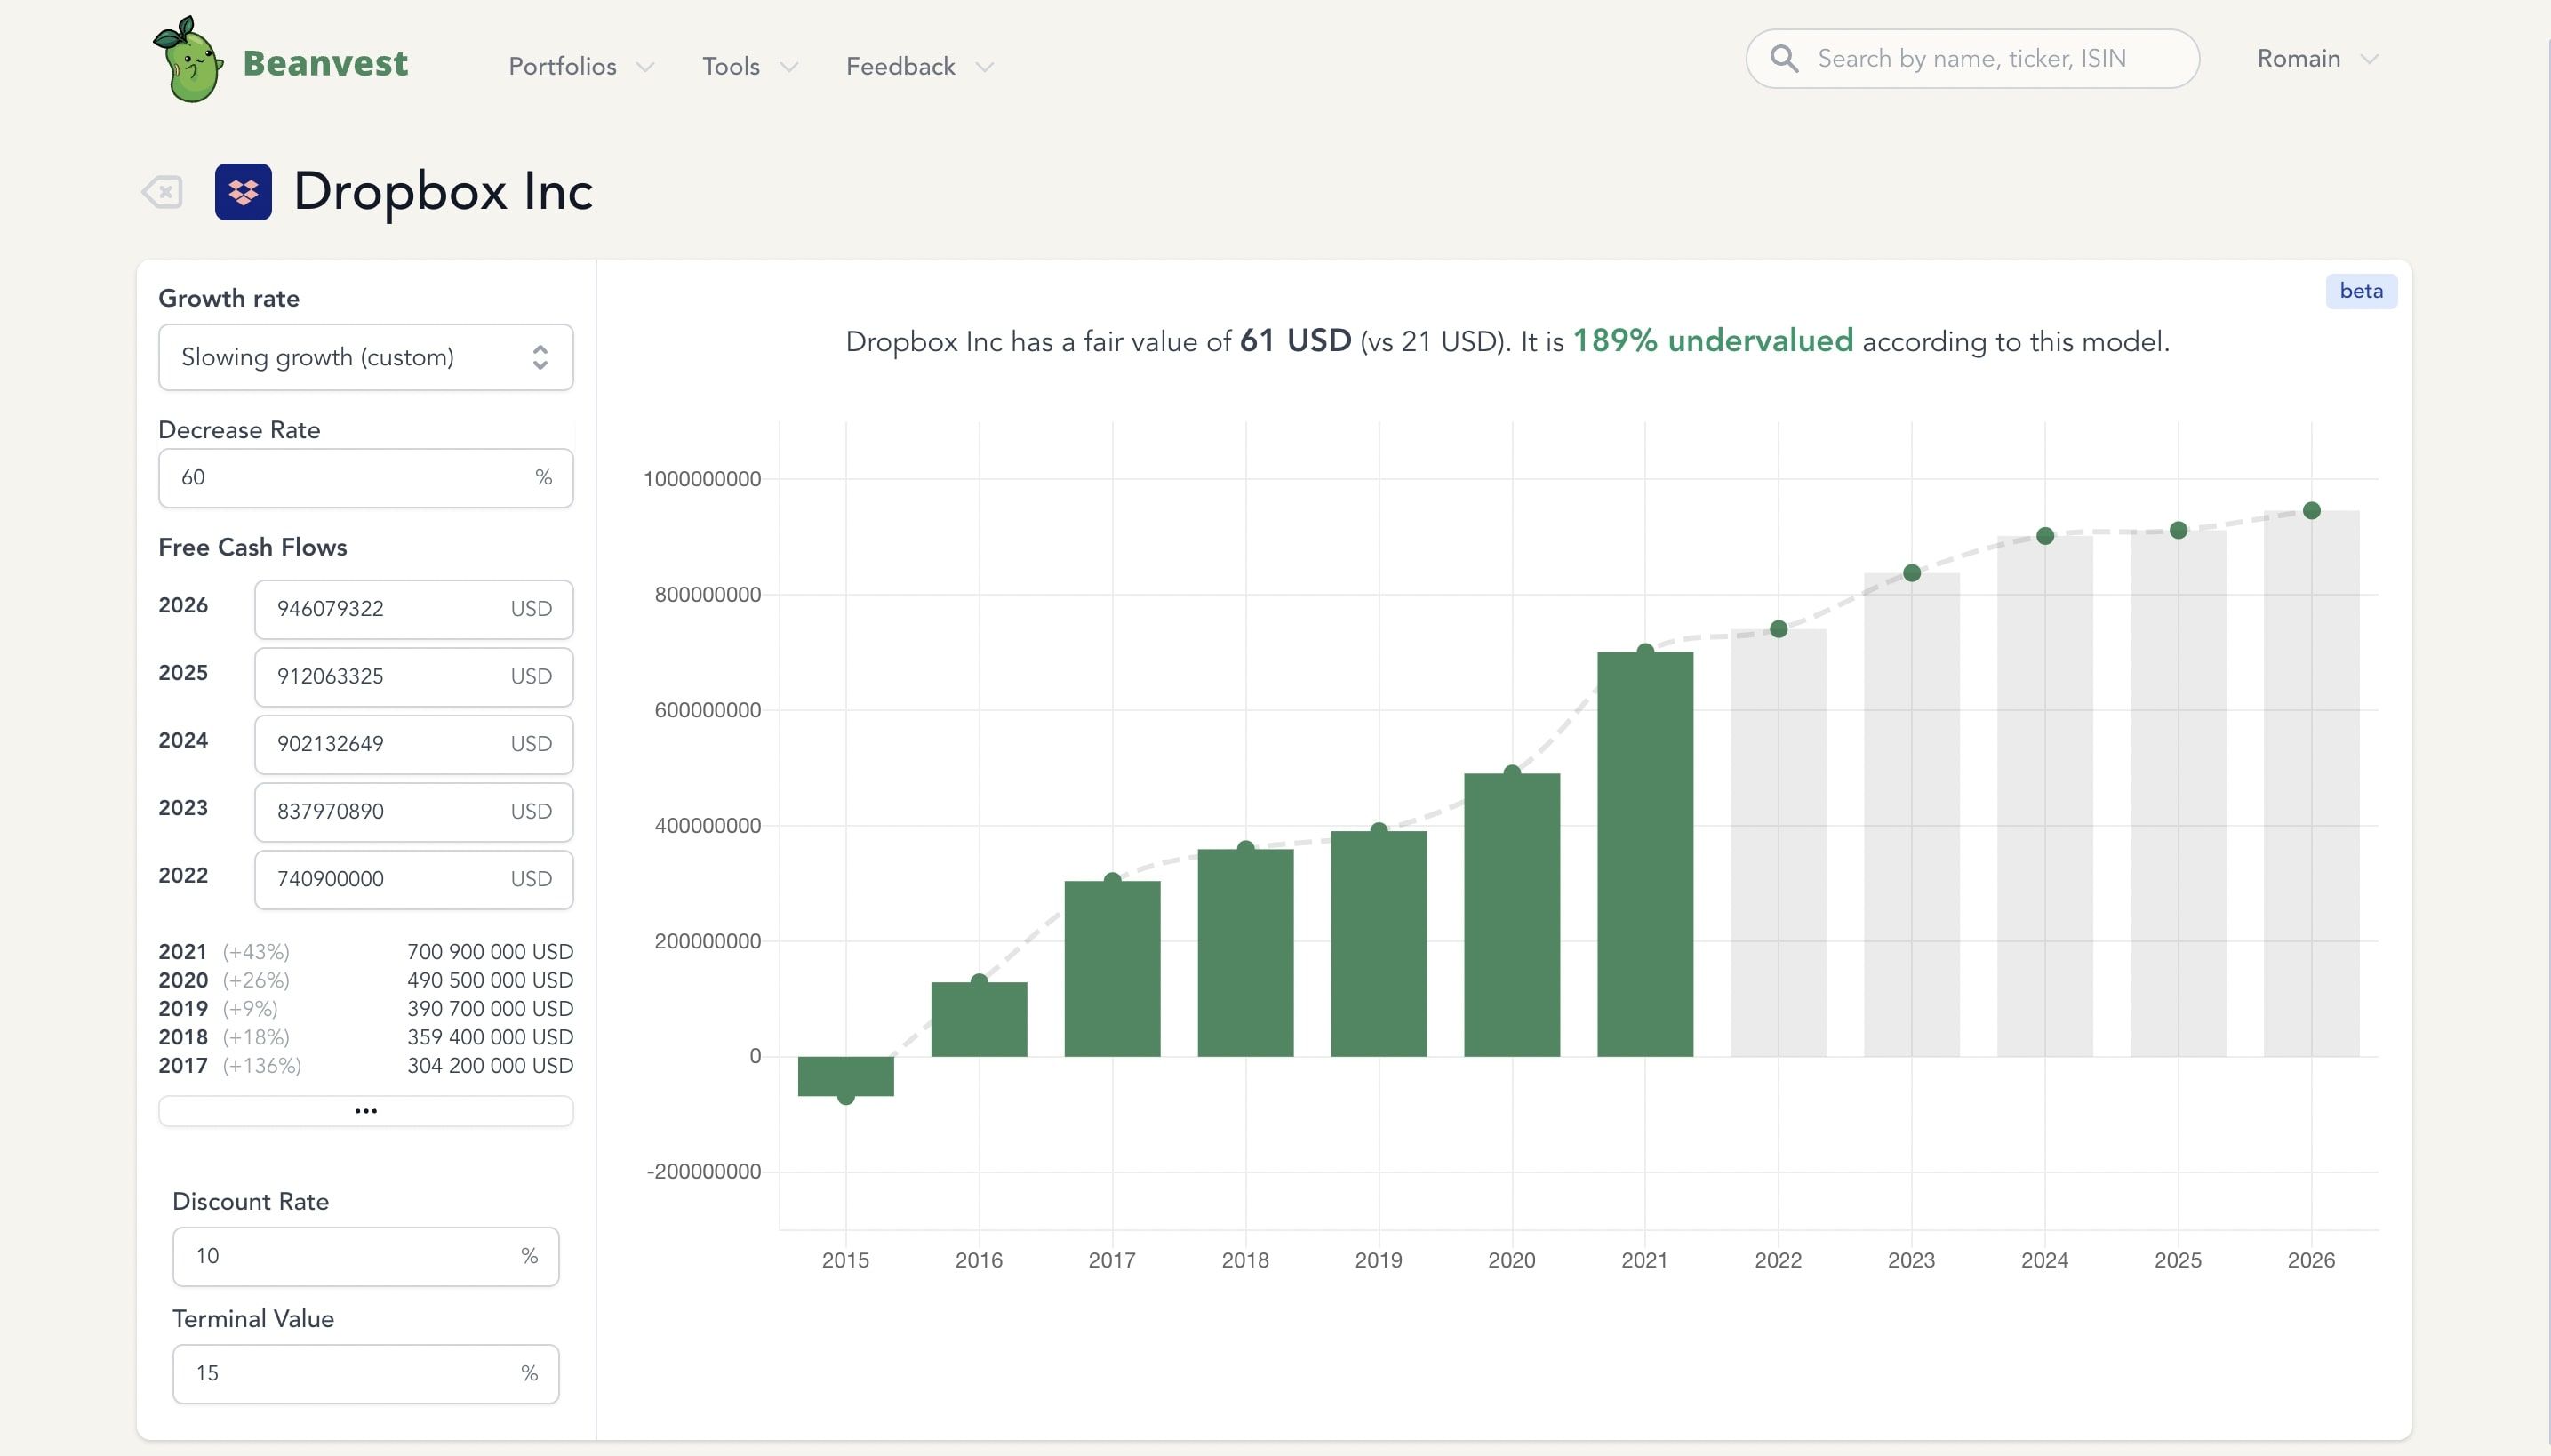Click the 2026 free cash flow input field
The width and height of the screenshot is (2551, 1456).
412,608
